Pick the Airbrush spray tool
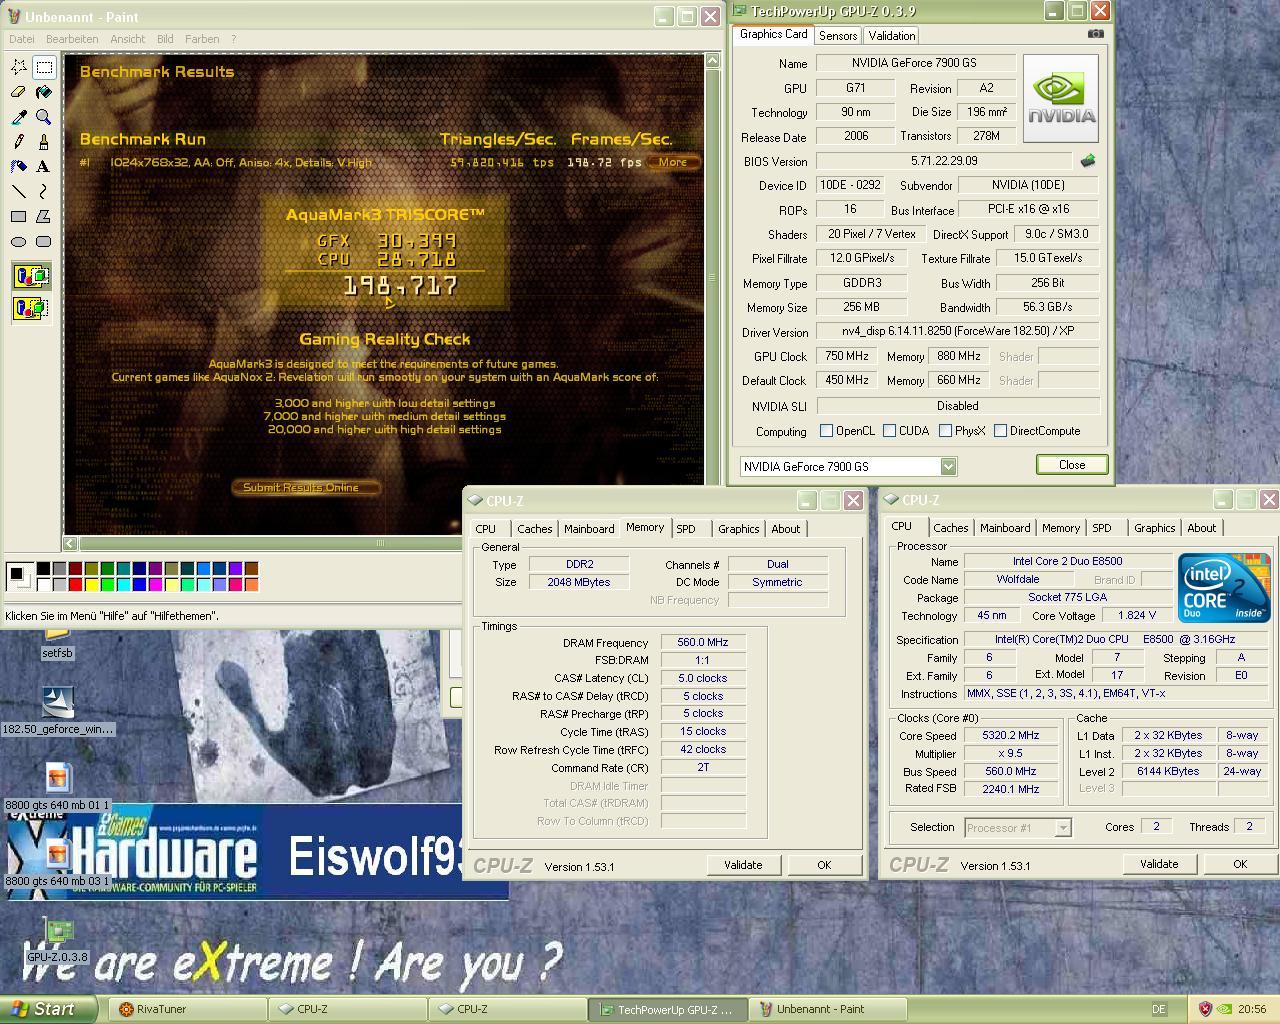This screenshot has height=1024, width=1280. click(x=18, y=167)
